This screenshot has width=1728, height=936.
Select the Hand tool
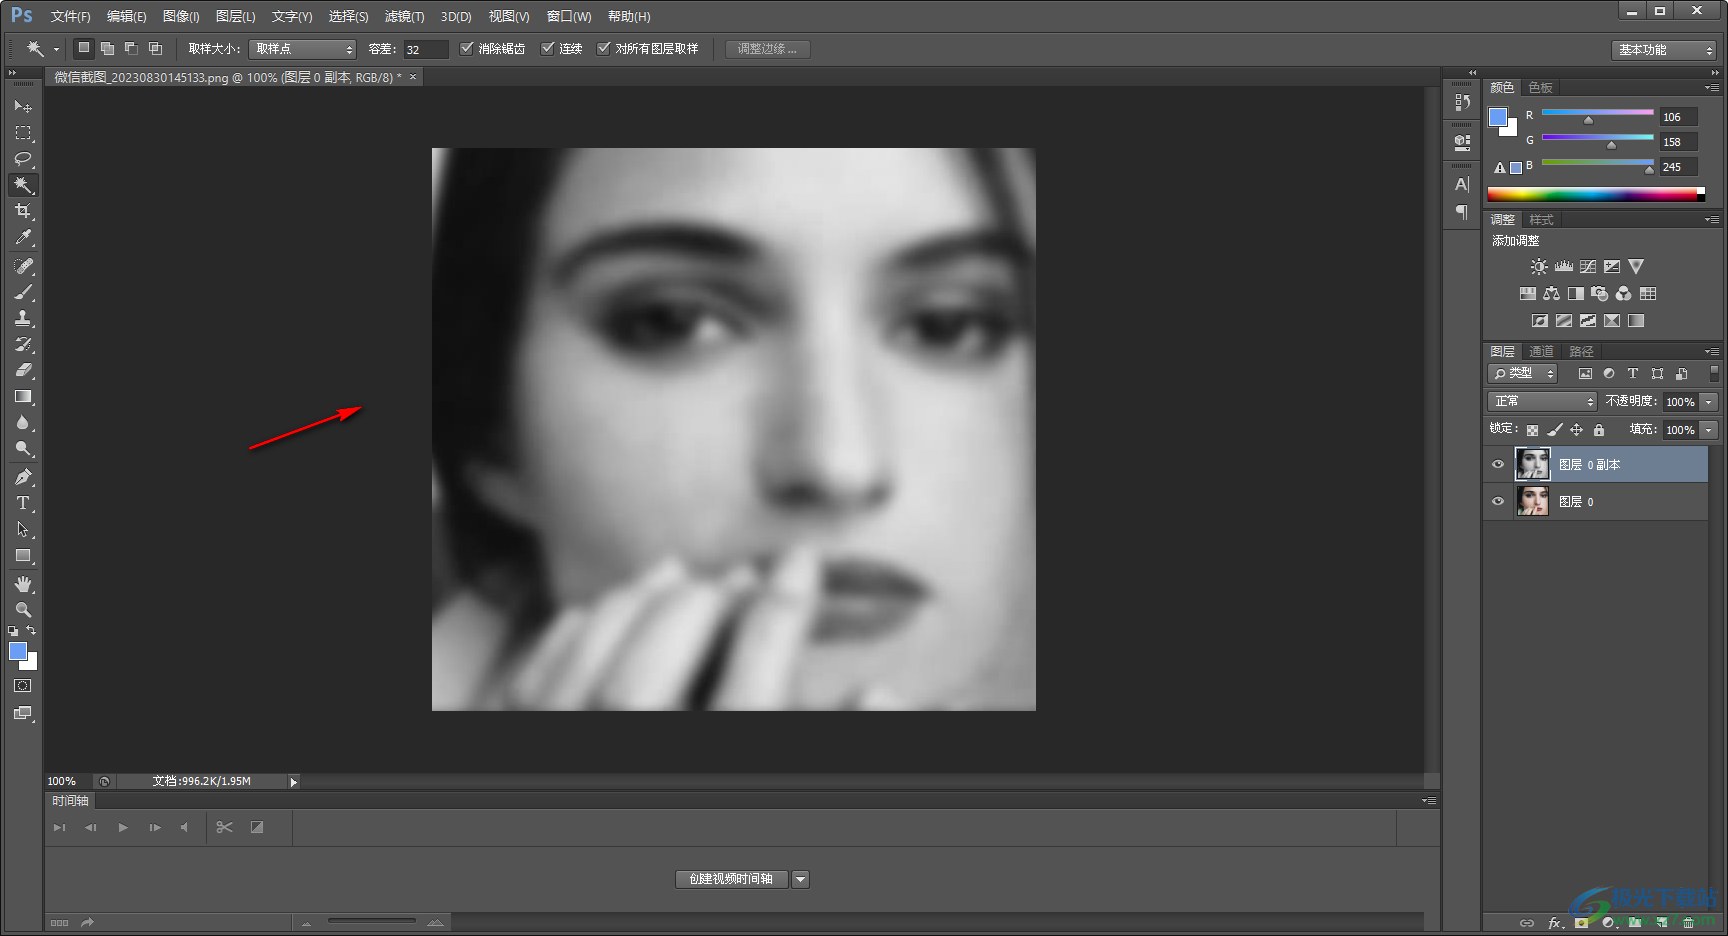(x=23, y=584)
